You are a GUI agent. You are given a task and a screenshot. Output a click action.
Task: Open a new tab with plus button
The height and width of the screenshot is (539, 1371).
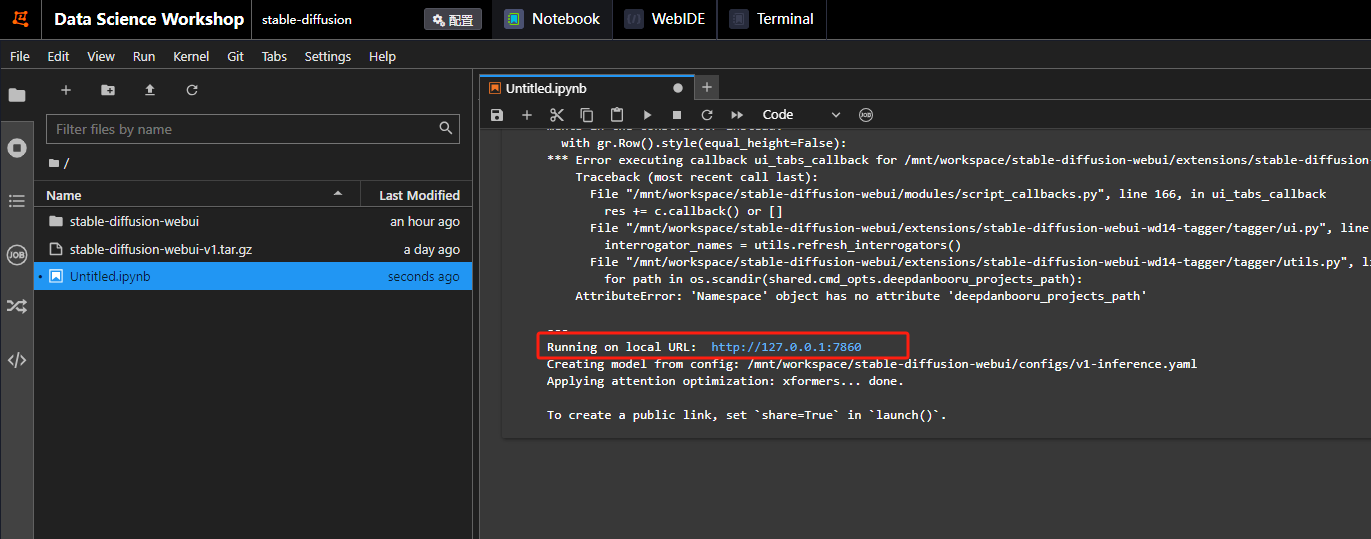click(706, 88)
